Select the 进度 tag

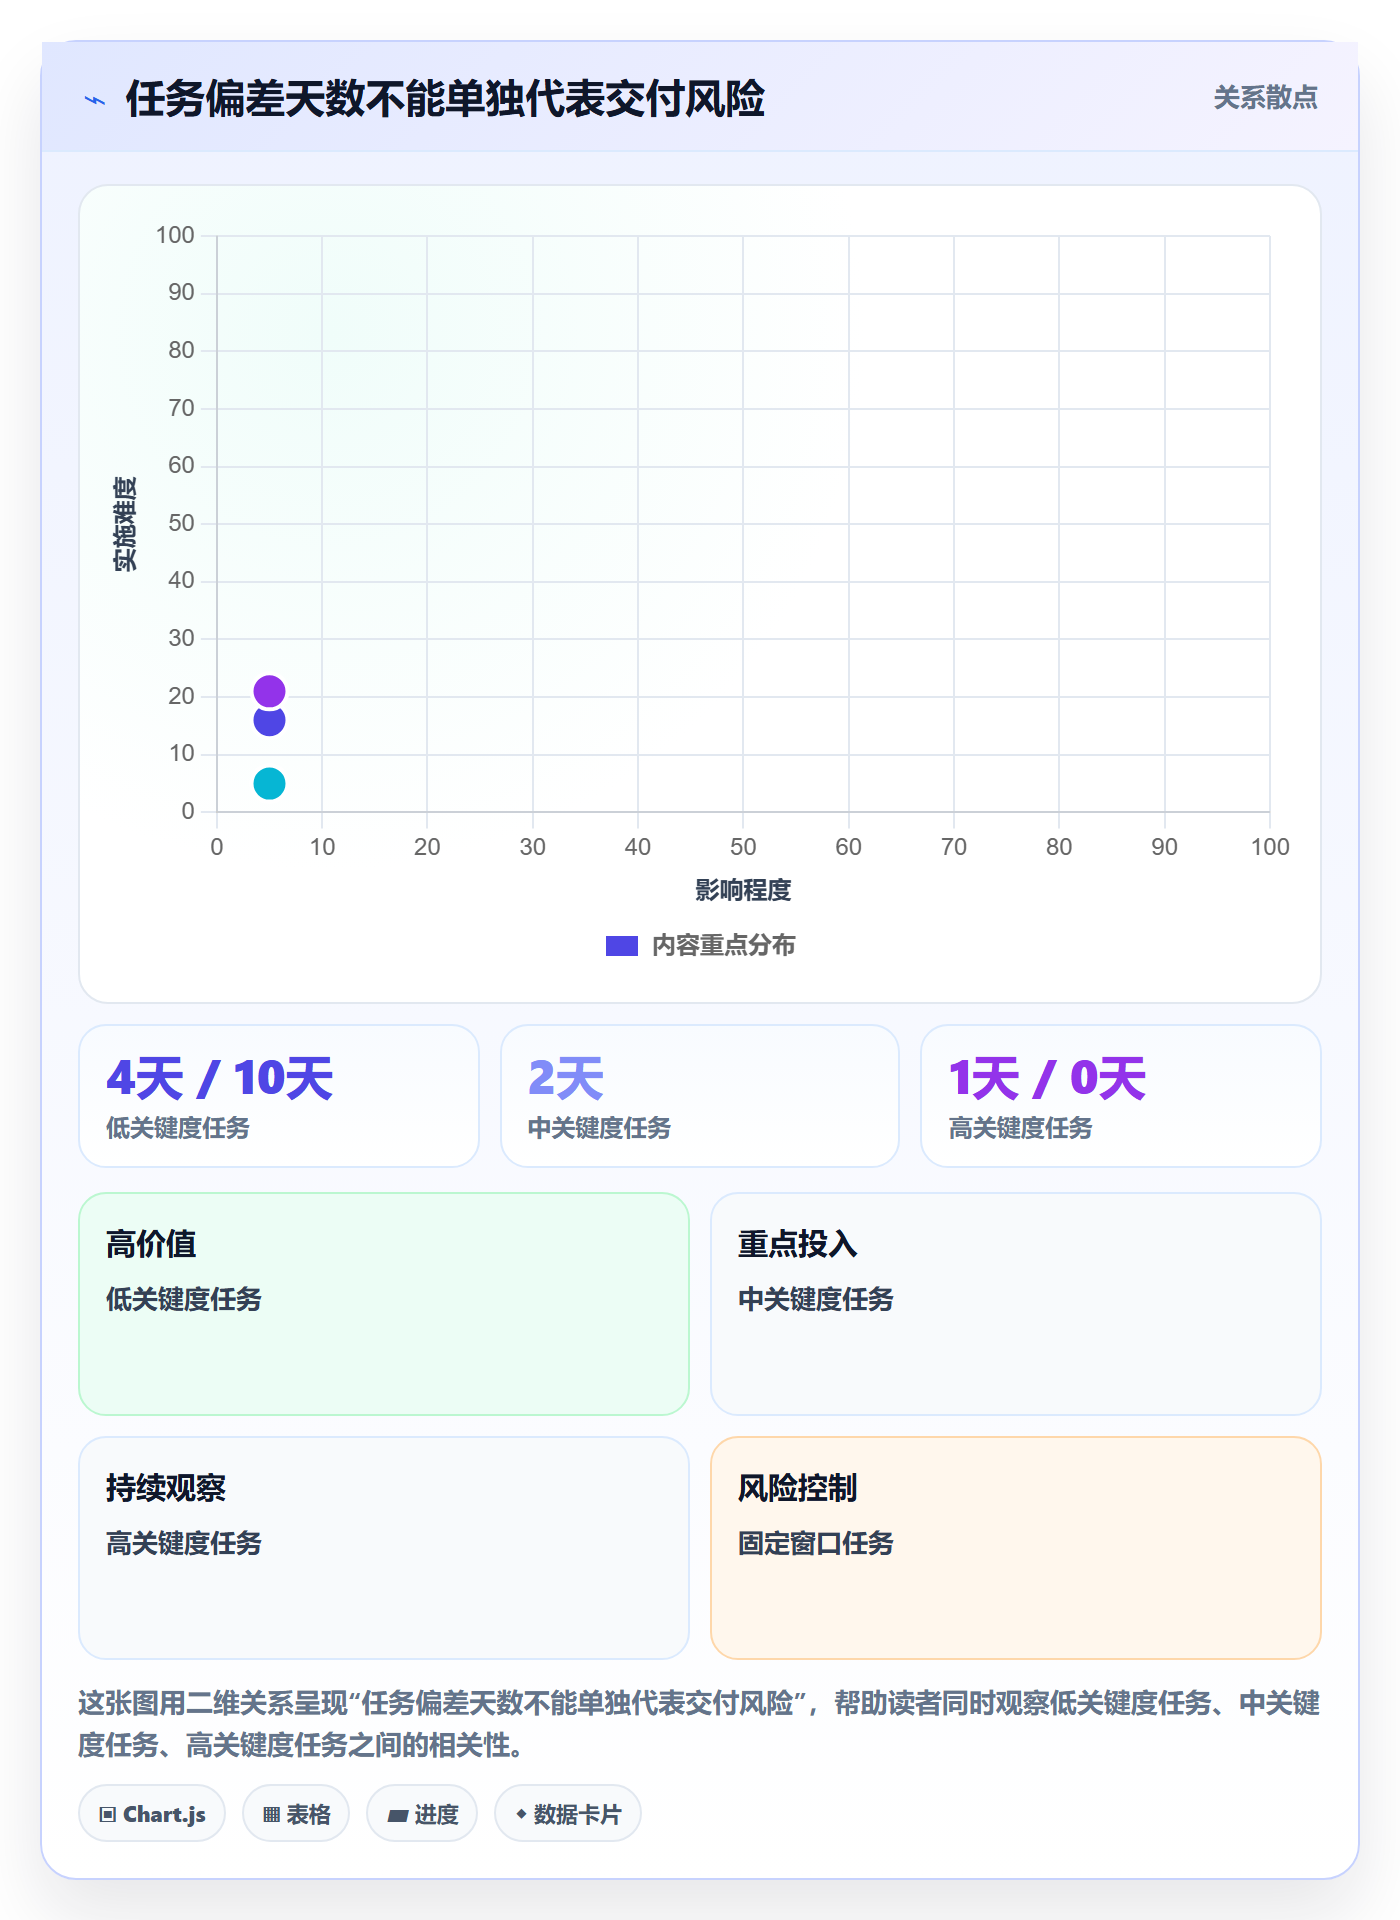tap(422, 1814)
